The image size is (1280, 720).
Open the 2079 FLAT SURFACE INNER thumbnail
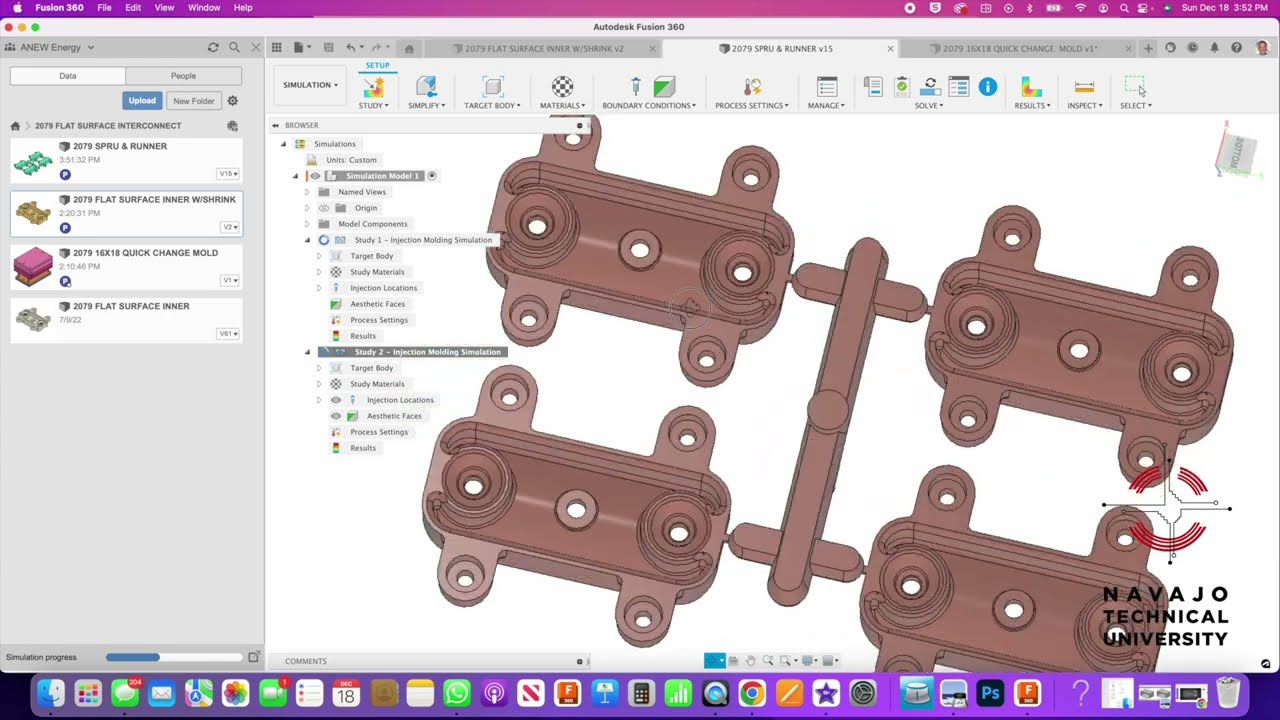tap(33, 320)
